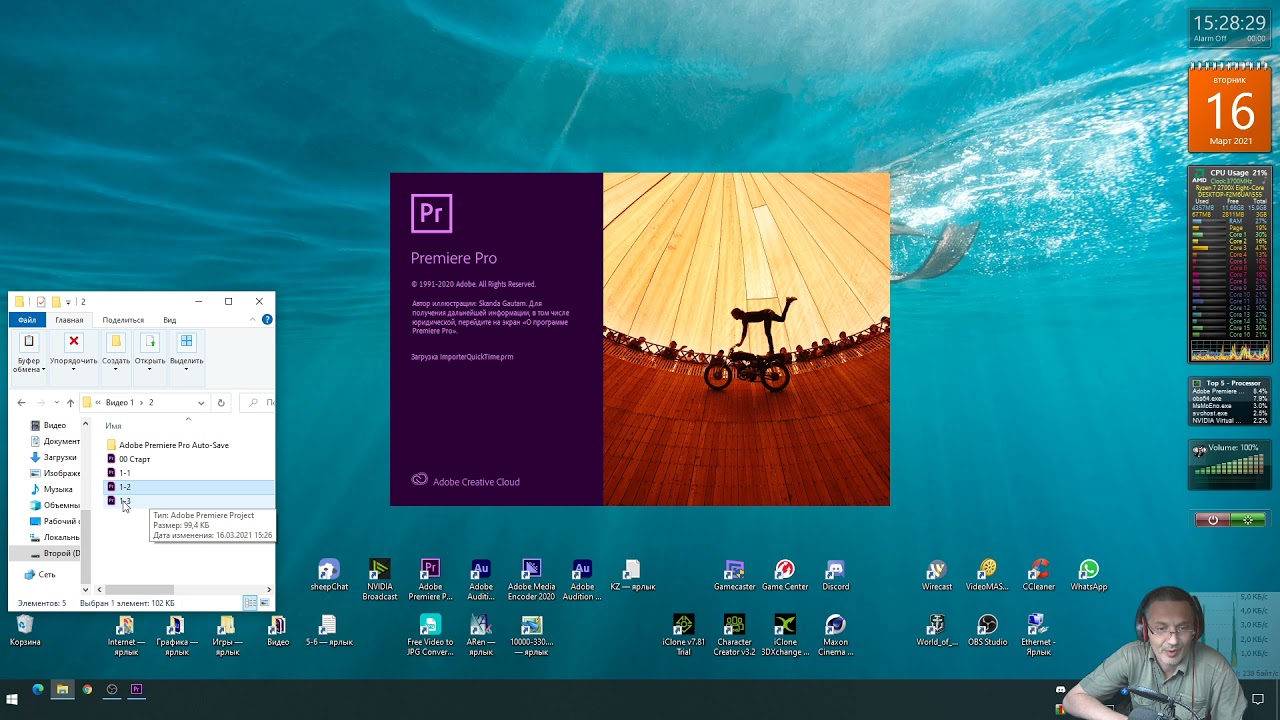The height and width of the screenshot is (720, 1280).
Task: Click the Explorer search box
Action: point(257,403)
